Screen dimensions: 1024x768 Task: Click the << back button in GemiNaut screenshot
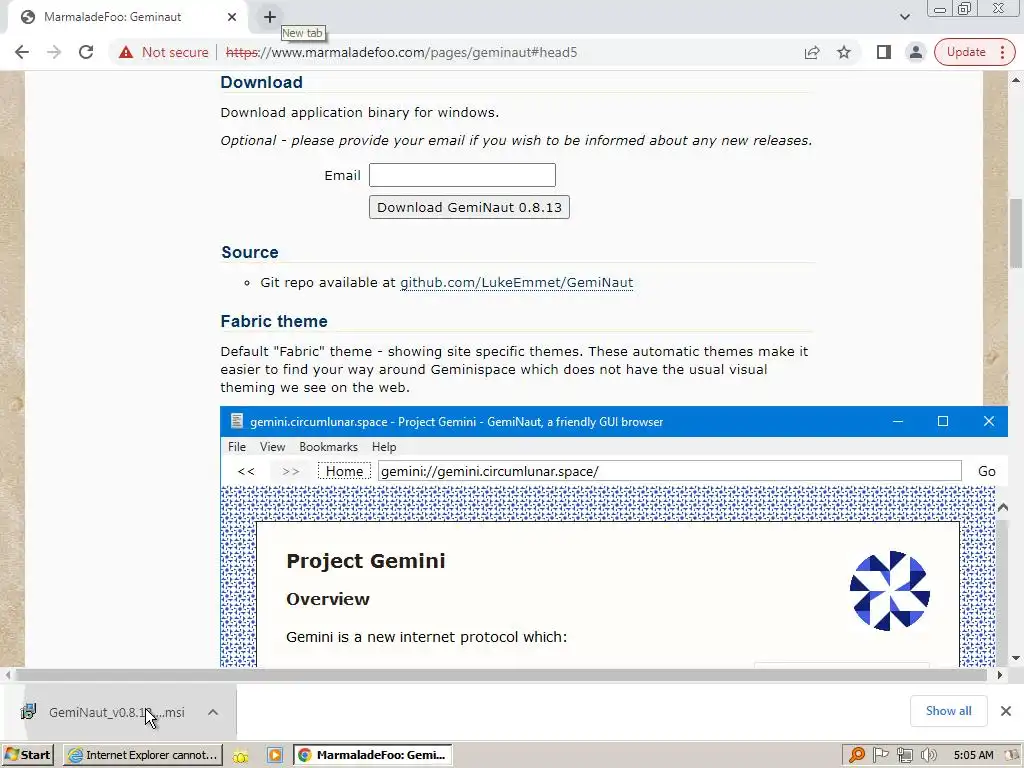tap(246, 471)
